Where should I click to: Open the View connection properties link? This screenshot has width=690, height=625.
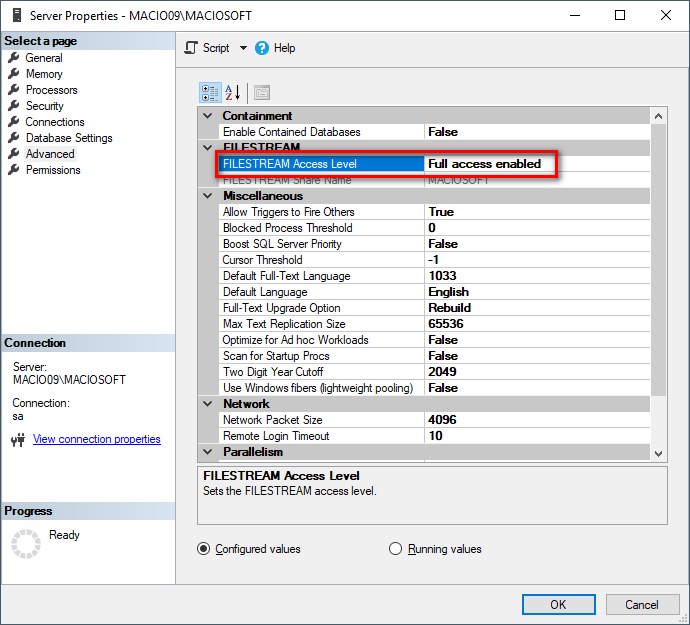(x=96, y=439)
